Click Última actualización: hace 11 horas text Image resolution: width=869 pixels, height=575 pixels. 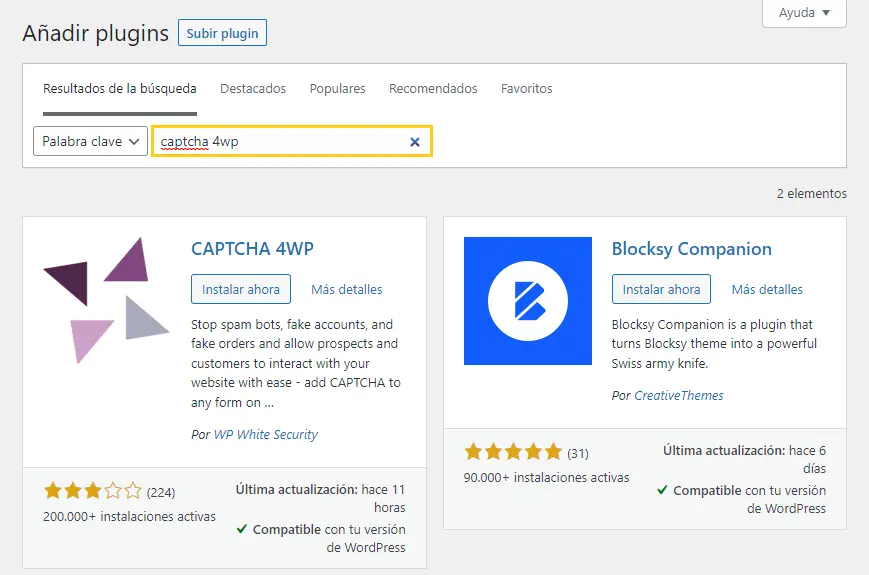(x=320, y=498)
